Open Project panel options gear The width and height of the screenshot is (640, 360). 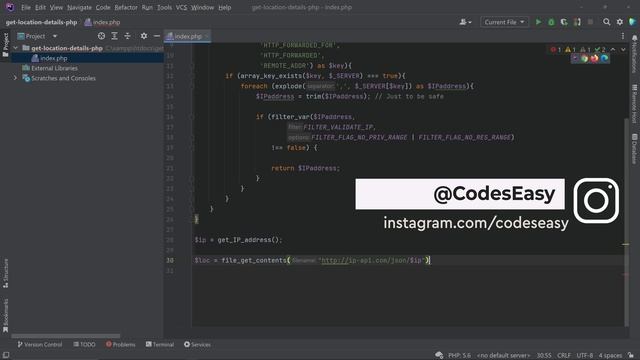click(144, 36)
